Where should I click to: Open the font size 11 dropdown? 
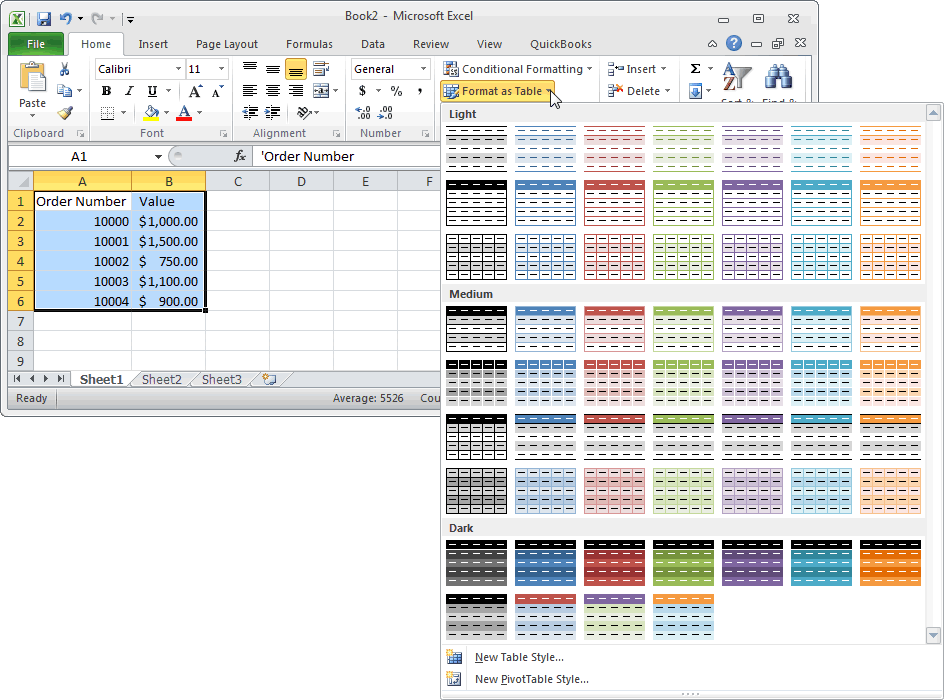[x=221, y=69]
